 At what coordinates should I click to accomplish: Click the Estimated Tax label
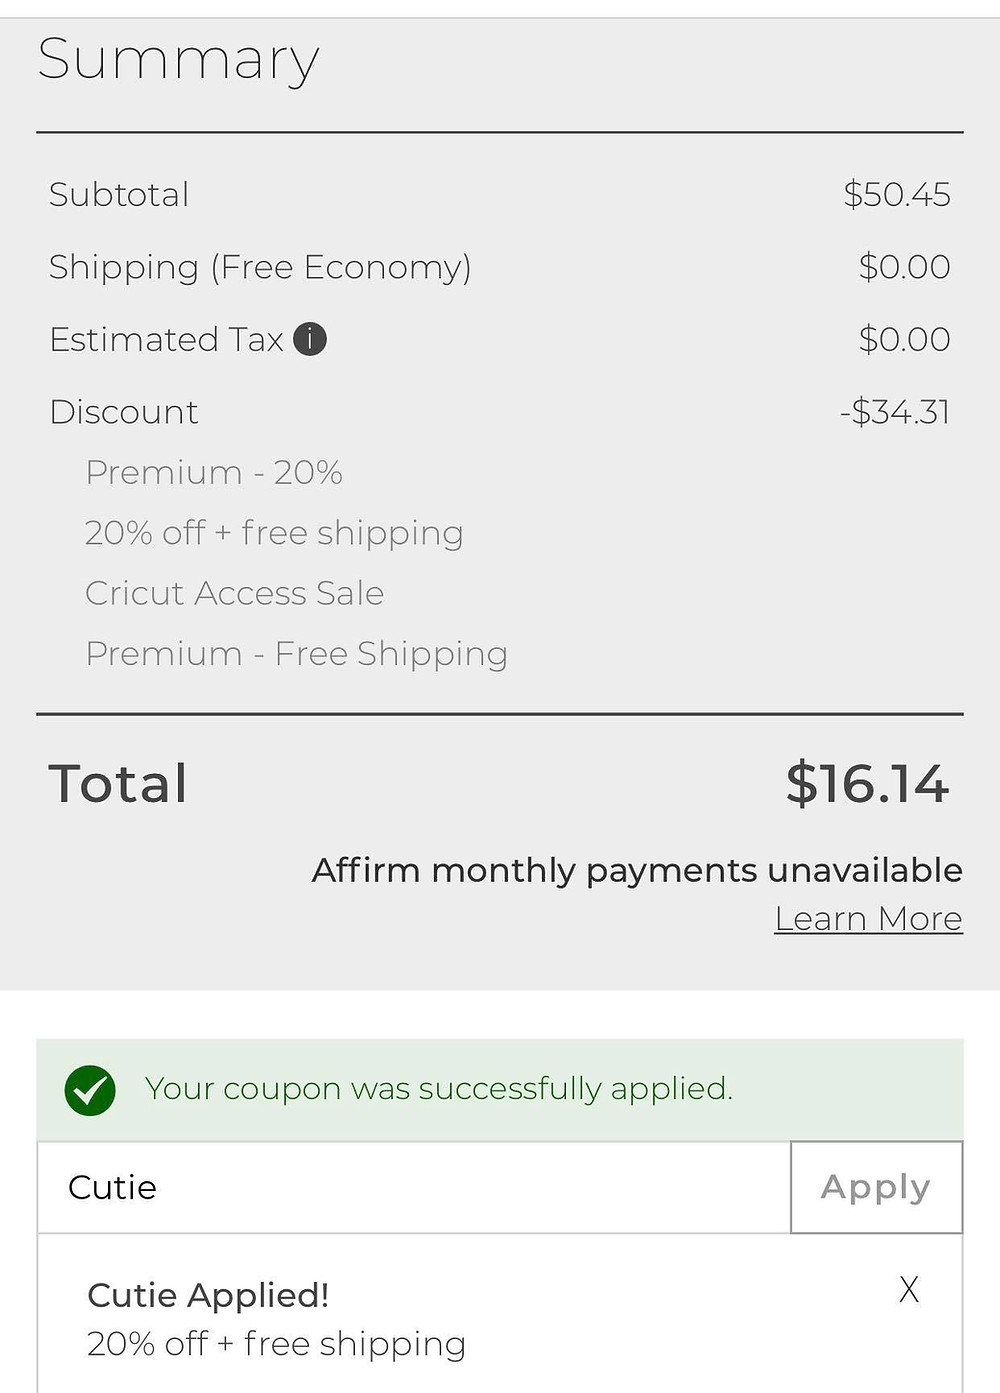[167, 340]
